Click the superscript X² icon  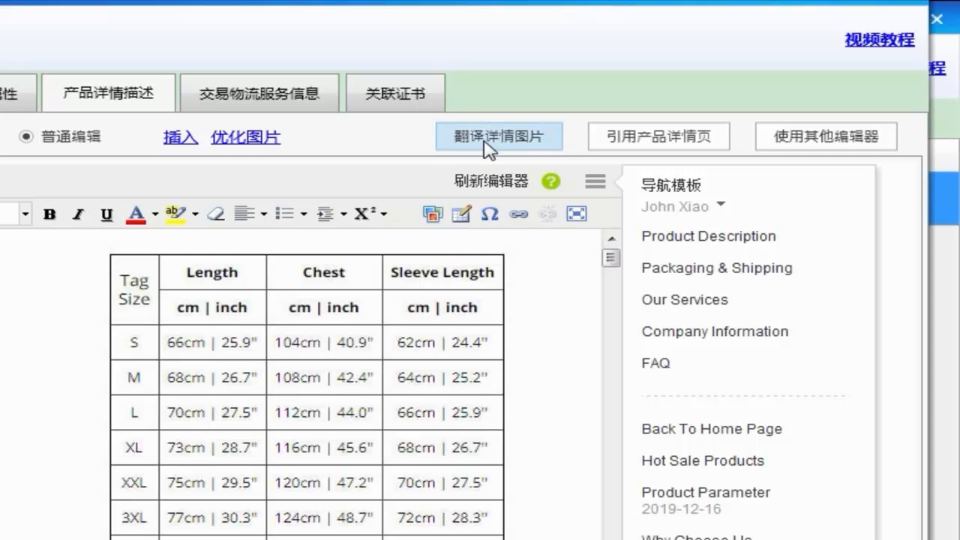pyautogui.click(x=365, y=213)
